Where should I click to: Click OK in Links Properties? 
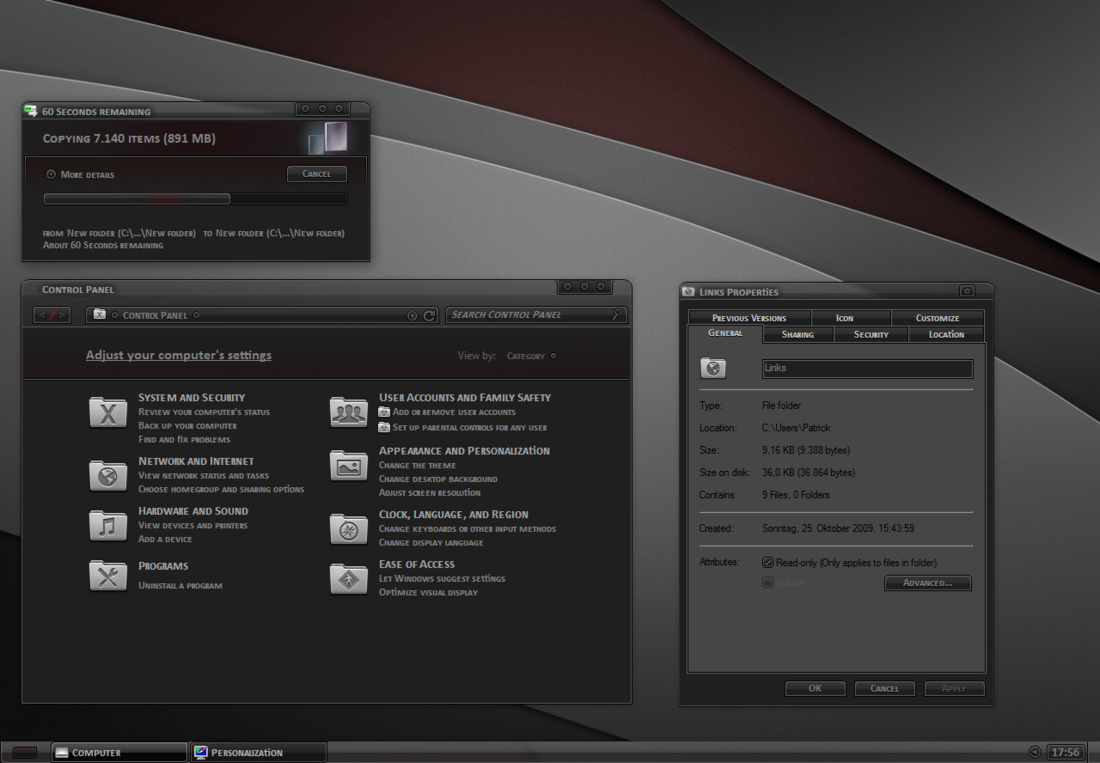click(815, 689)
